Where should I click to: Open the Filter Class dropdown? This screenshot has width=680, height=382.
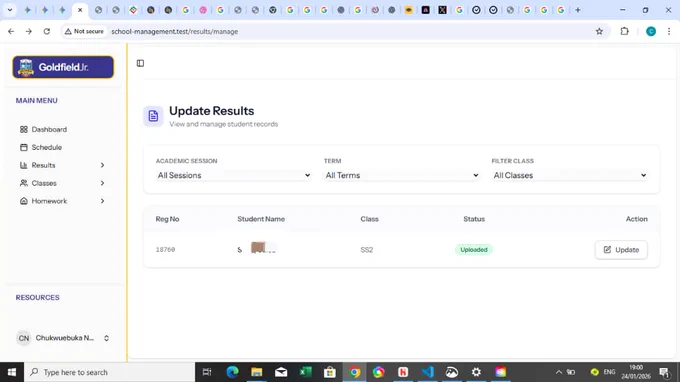coord(570,175)
